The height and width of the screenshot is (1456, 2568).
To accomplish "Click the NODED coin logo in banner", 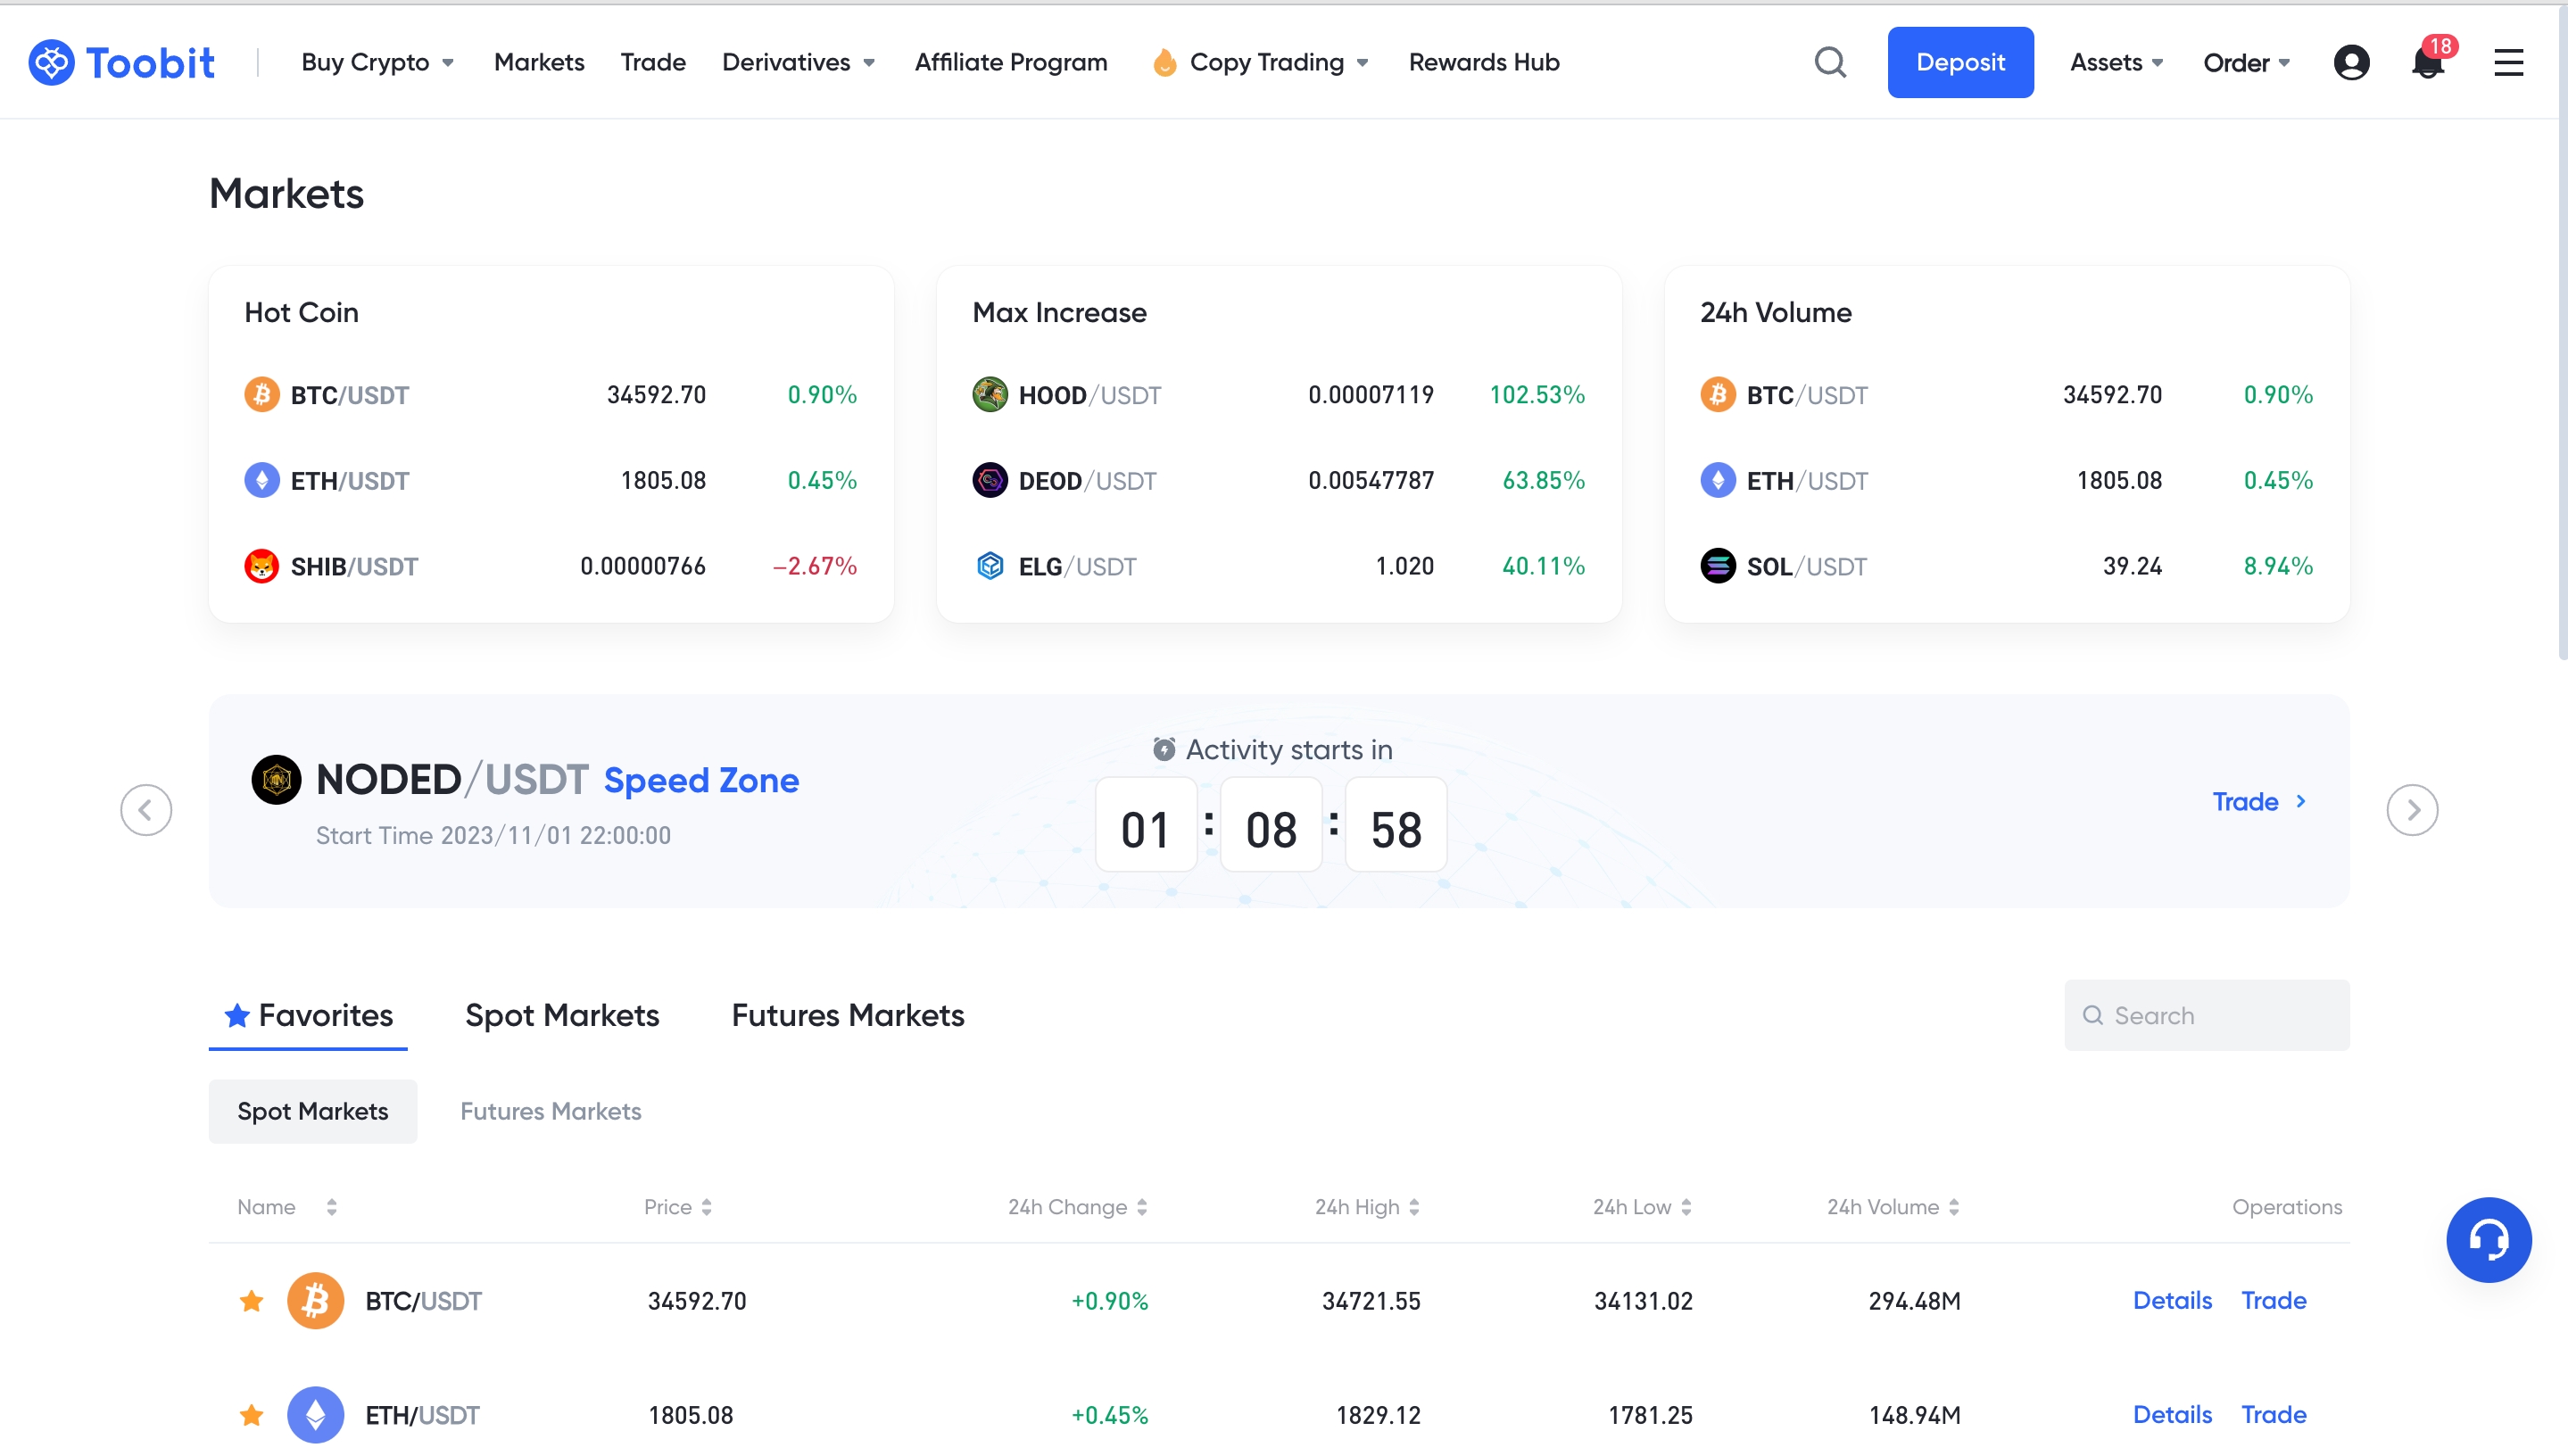I will click(276, 780).
